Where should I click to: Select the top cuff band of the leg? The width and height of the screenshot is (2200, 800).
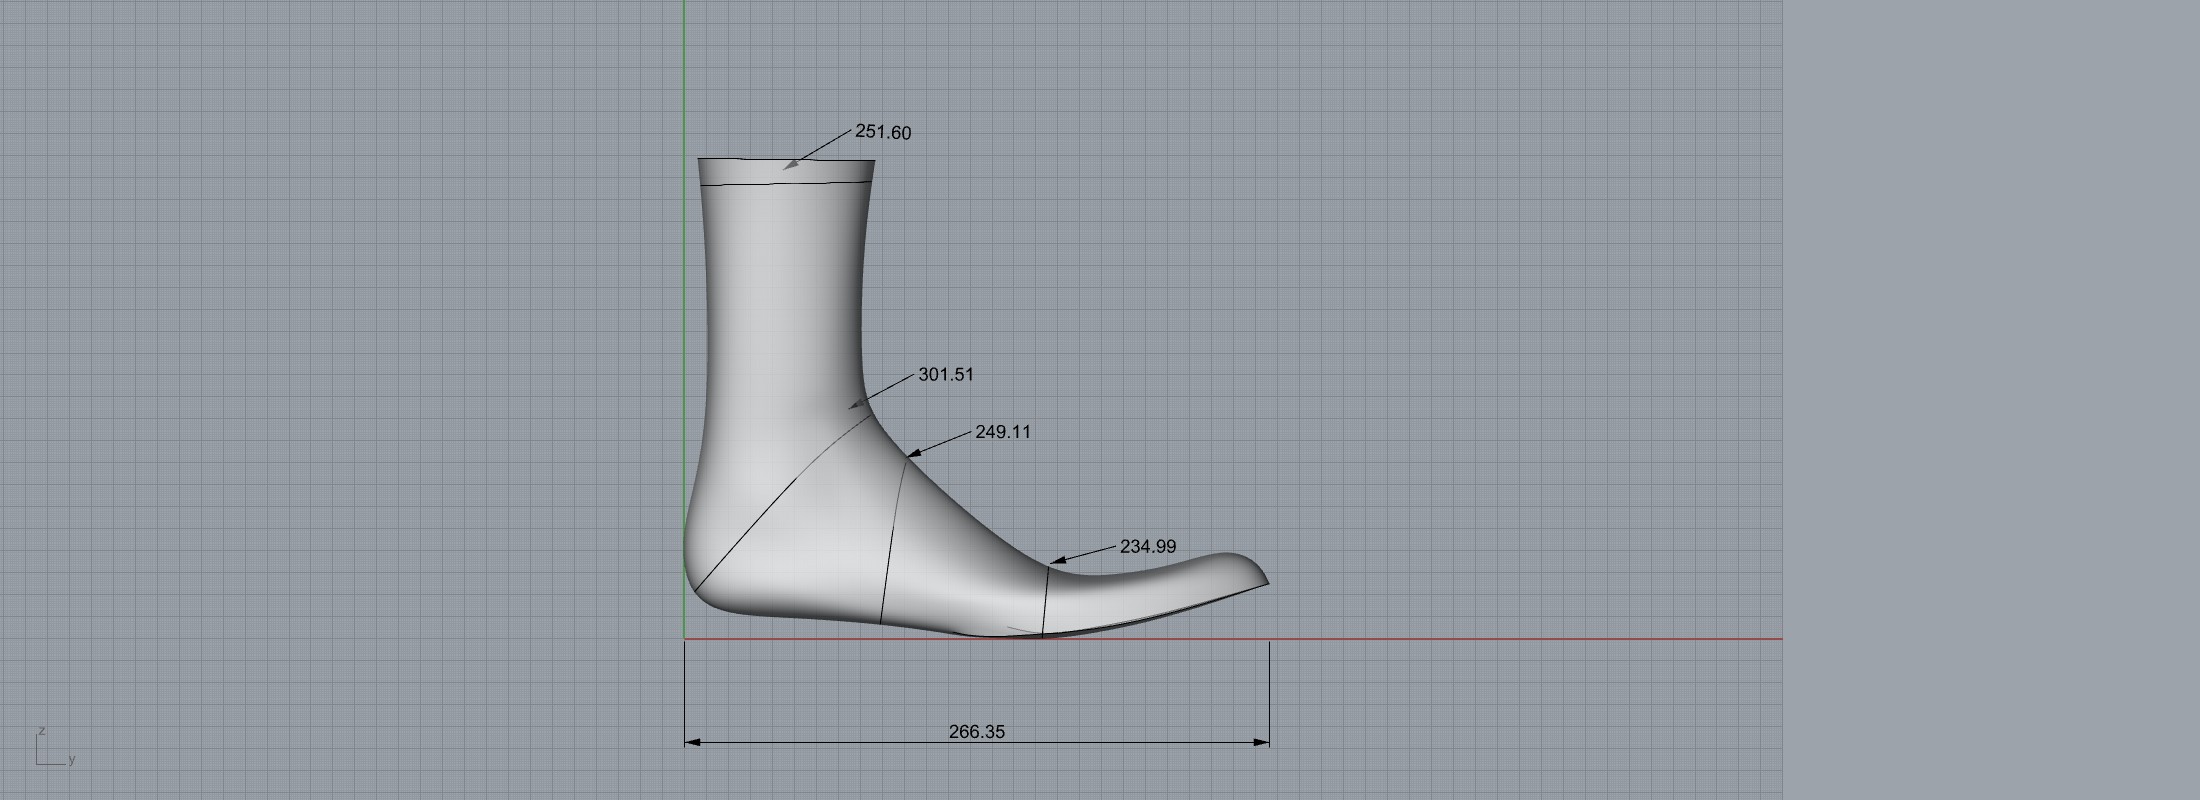tap(786, 172)
